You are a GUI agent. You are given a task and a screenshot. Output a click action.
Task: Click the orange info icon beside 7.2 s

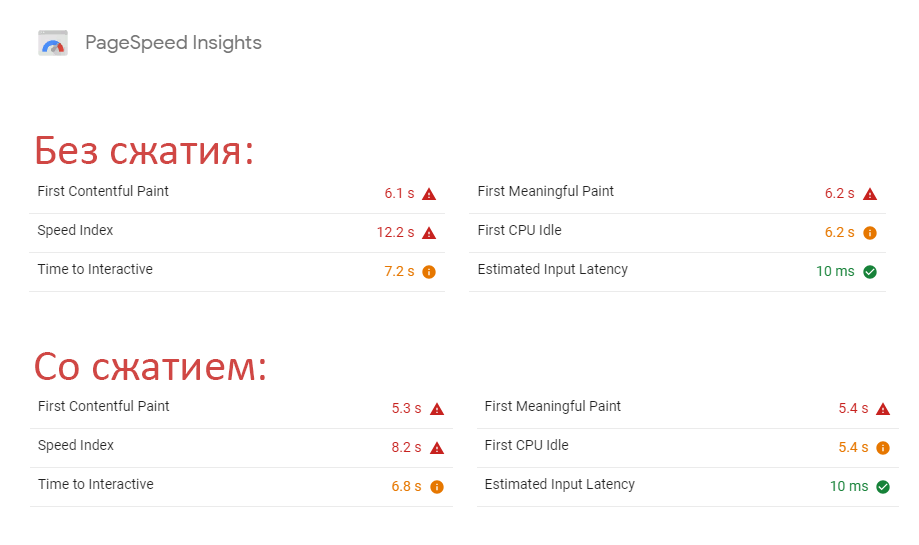[x=429, y=272]
